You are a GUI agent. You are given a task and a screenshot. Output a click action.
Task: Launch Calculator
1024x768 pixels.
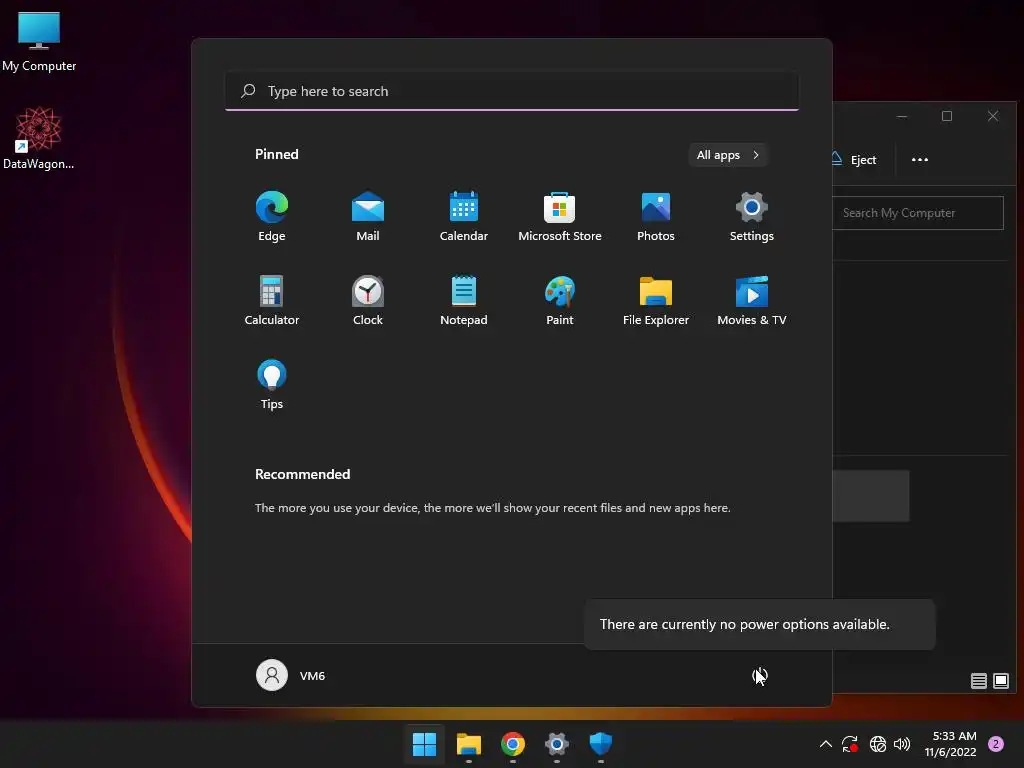pos(272,300)
